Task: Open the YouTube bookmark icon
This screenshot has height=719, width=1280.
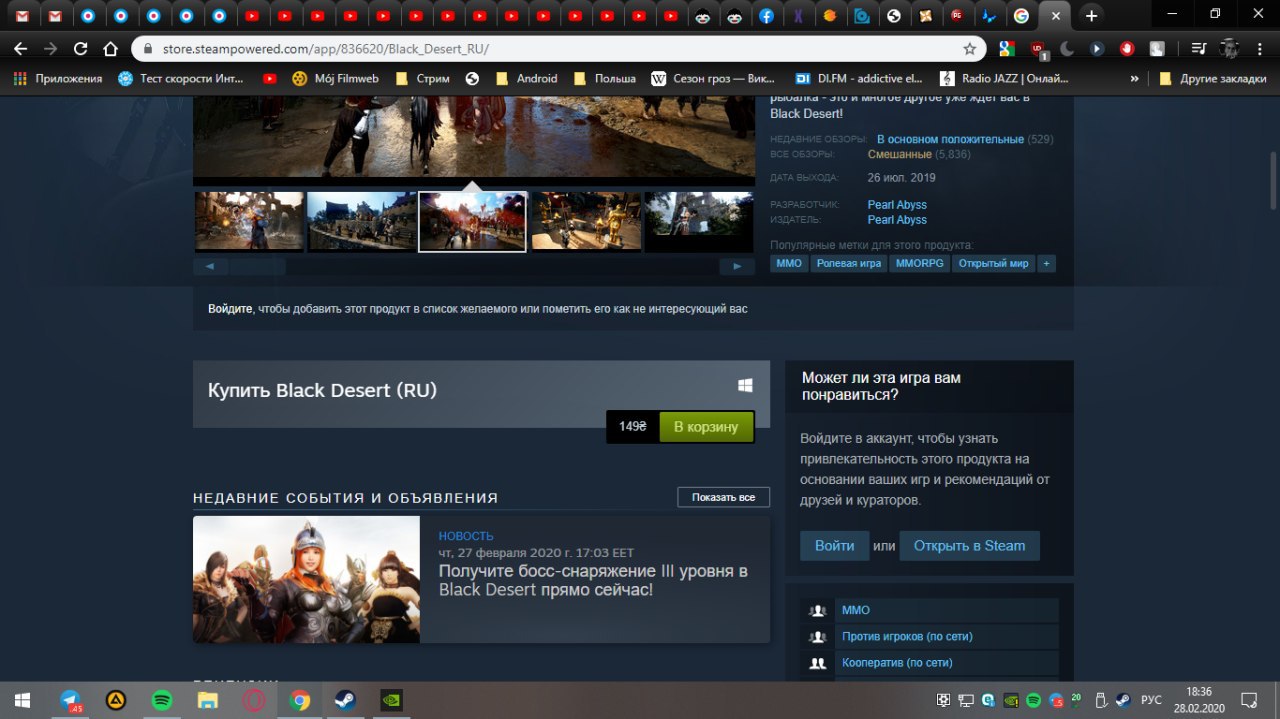Action: click(x=269, y=78)
